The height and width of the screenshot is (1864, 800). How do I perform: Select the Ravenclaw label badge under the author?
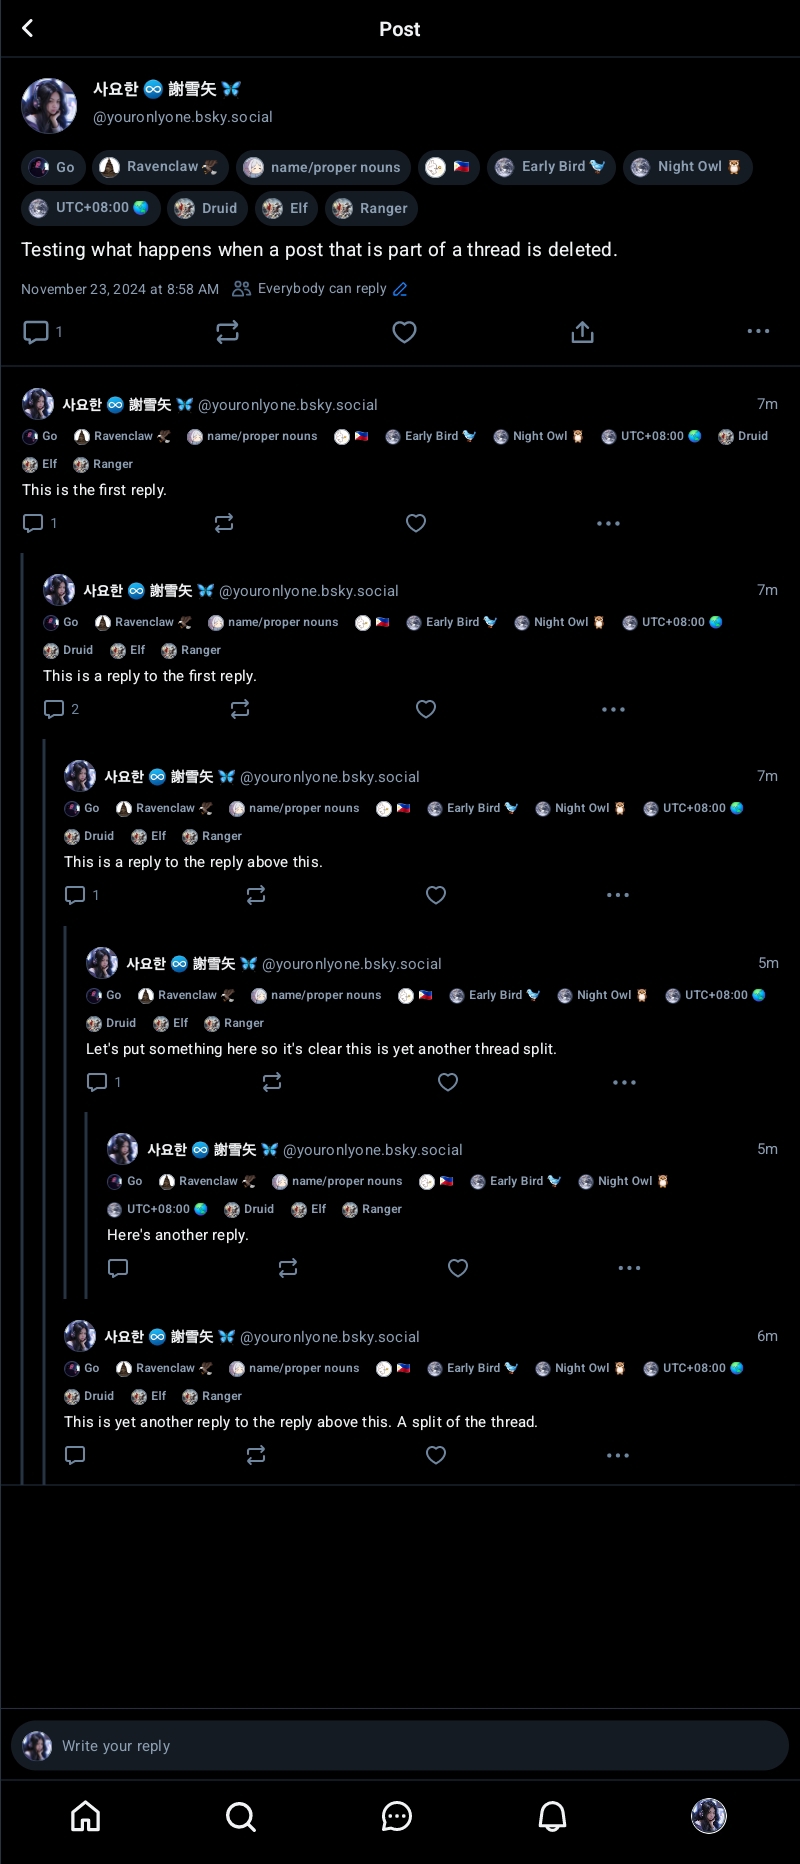click(160, 167)
